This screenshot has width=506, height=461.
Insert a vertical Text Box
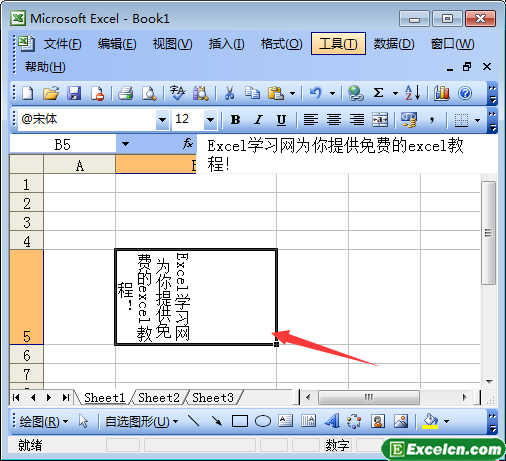point(309,421)
